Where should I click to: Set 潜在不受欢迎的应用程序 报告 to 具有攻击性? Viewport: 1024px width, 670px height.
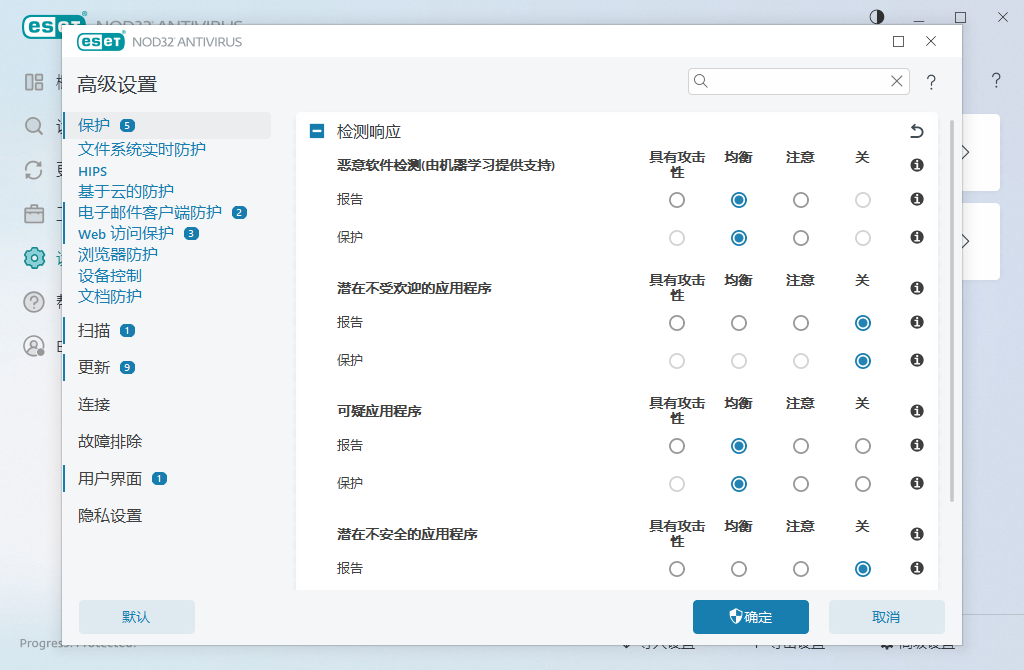(x=677, y=323)
